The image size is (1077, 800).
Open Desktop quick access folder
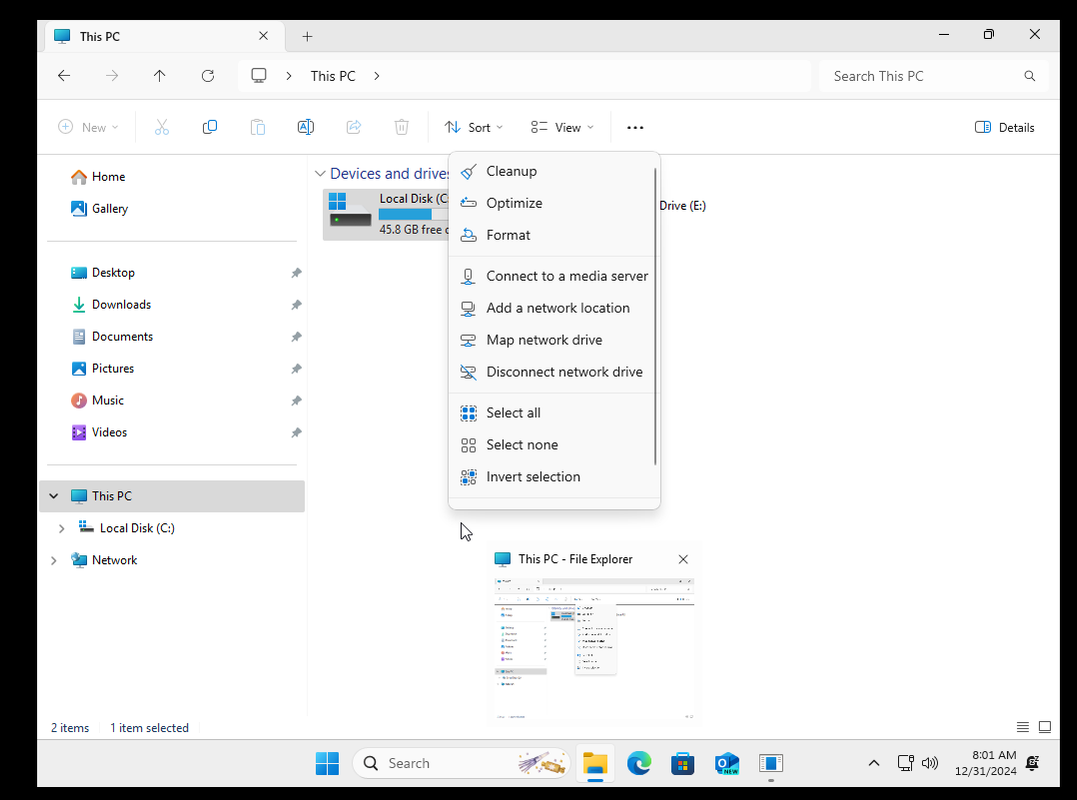pos(172,273)
